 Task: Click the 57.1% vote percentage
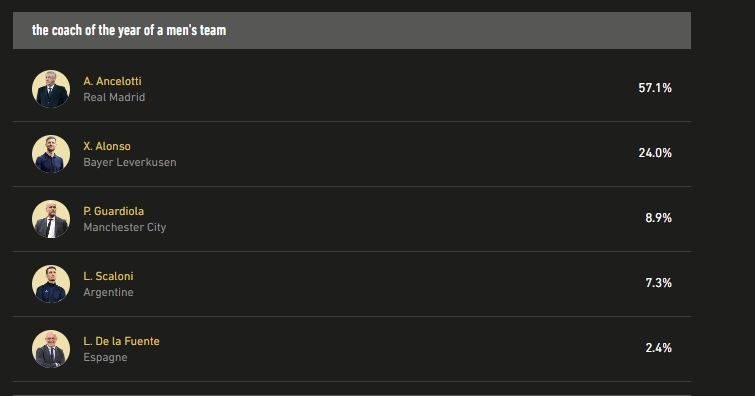(655, 88)
